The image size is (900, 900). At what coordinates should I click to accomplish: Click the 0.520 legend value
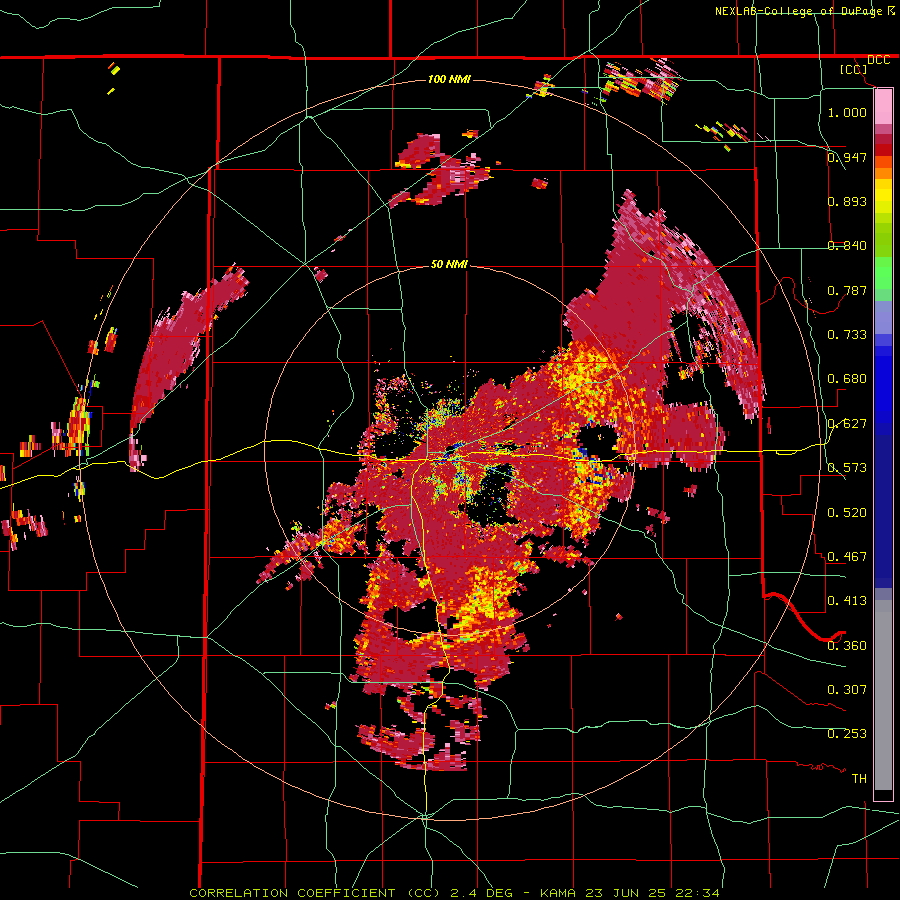point(847,512)
